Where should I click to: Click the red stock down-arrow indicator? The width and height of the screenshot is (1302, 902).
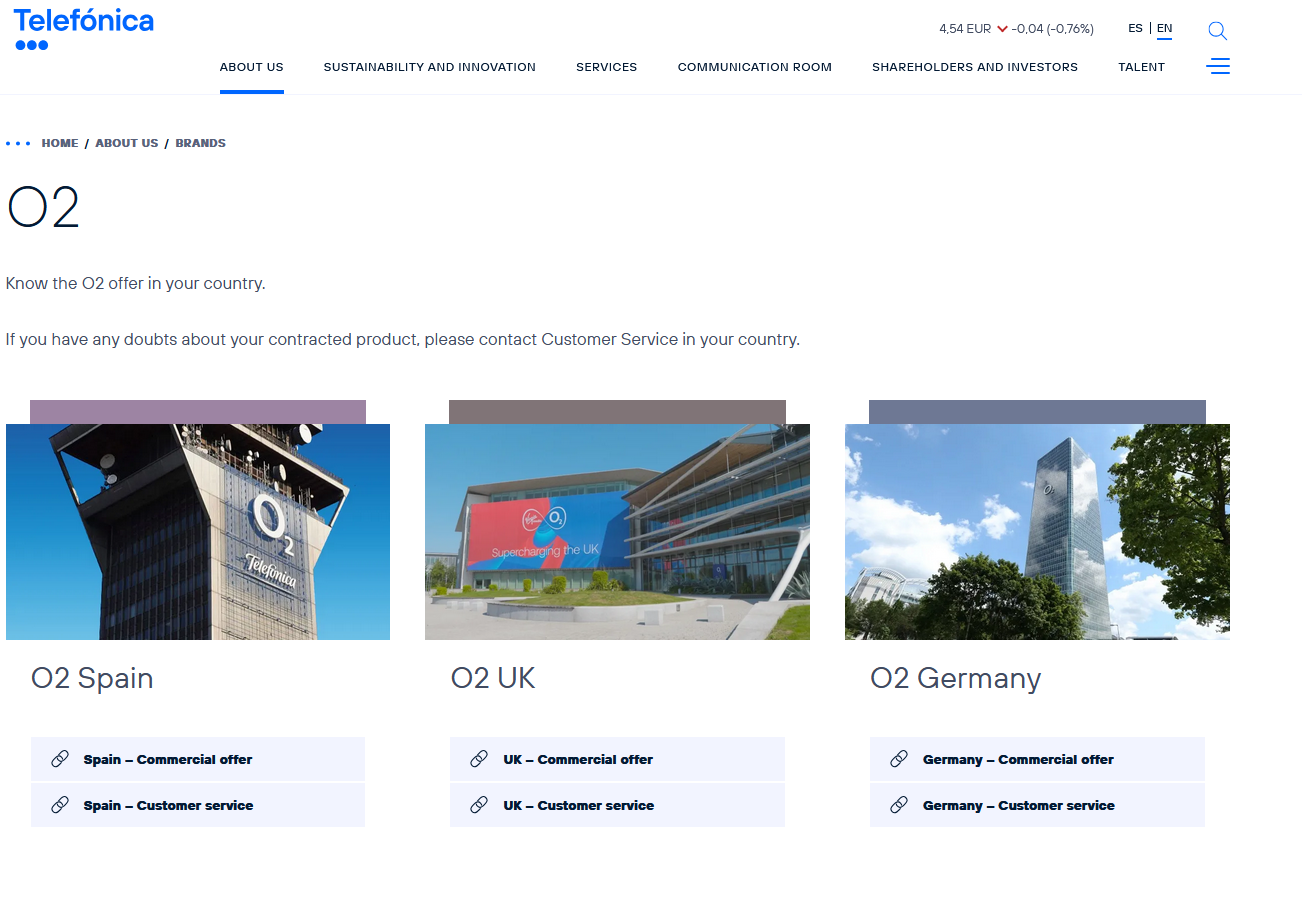pyautogui.click(x=1002, y=29)
